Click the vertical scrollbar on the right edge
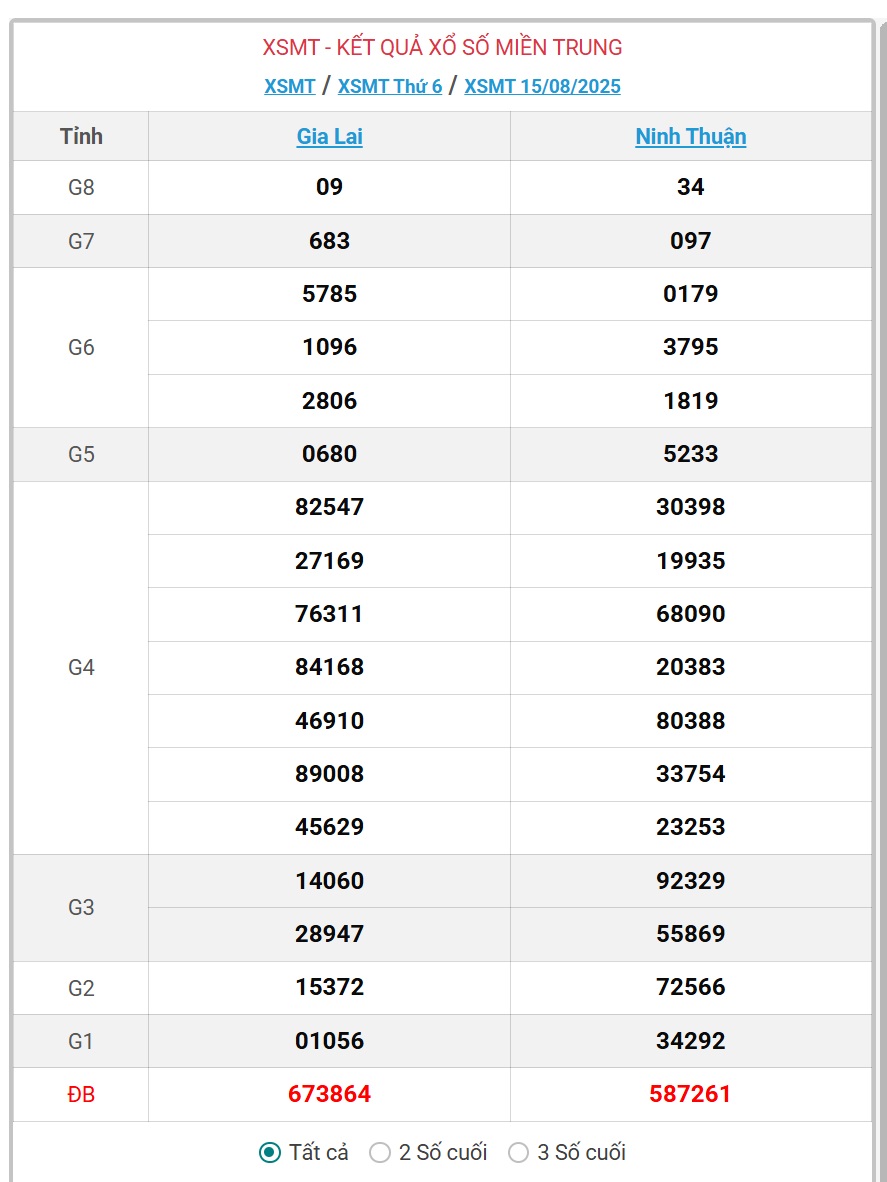887x1182 pixels. [882, 603]
